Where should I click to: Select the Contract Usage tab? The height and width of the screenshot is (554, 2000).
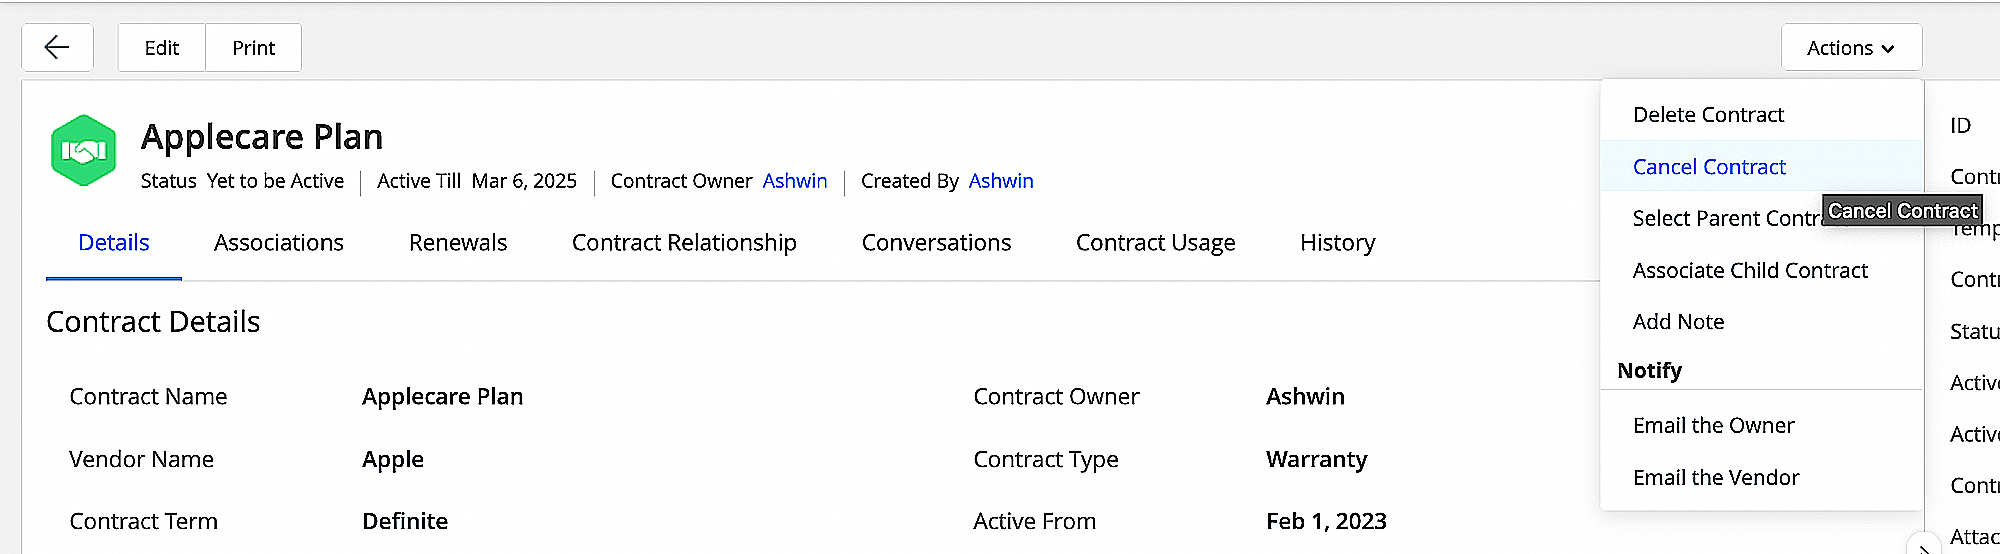click(1155, 243)
